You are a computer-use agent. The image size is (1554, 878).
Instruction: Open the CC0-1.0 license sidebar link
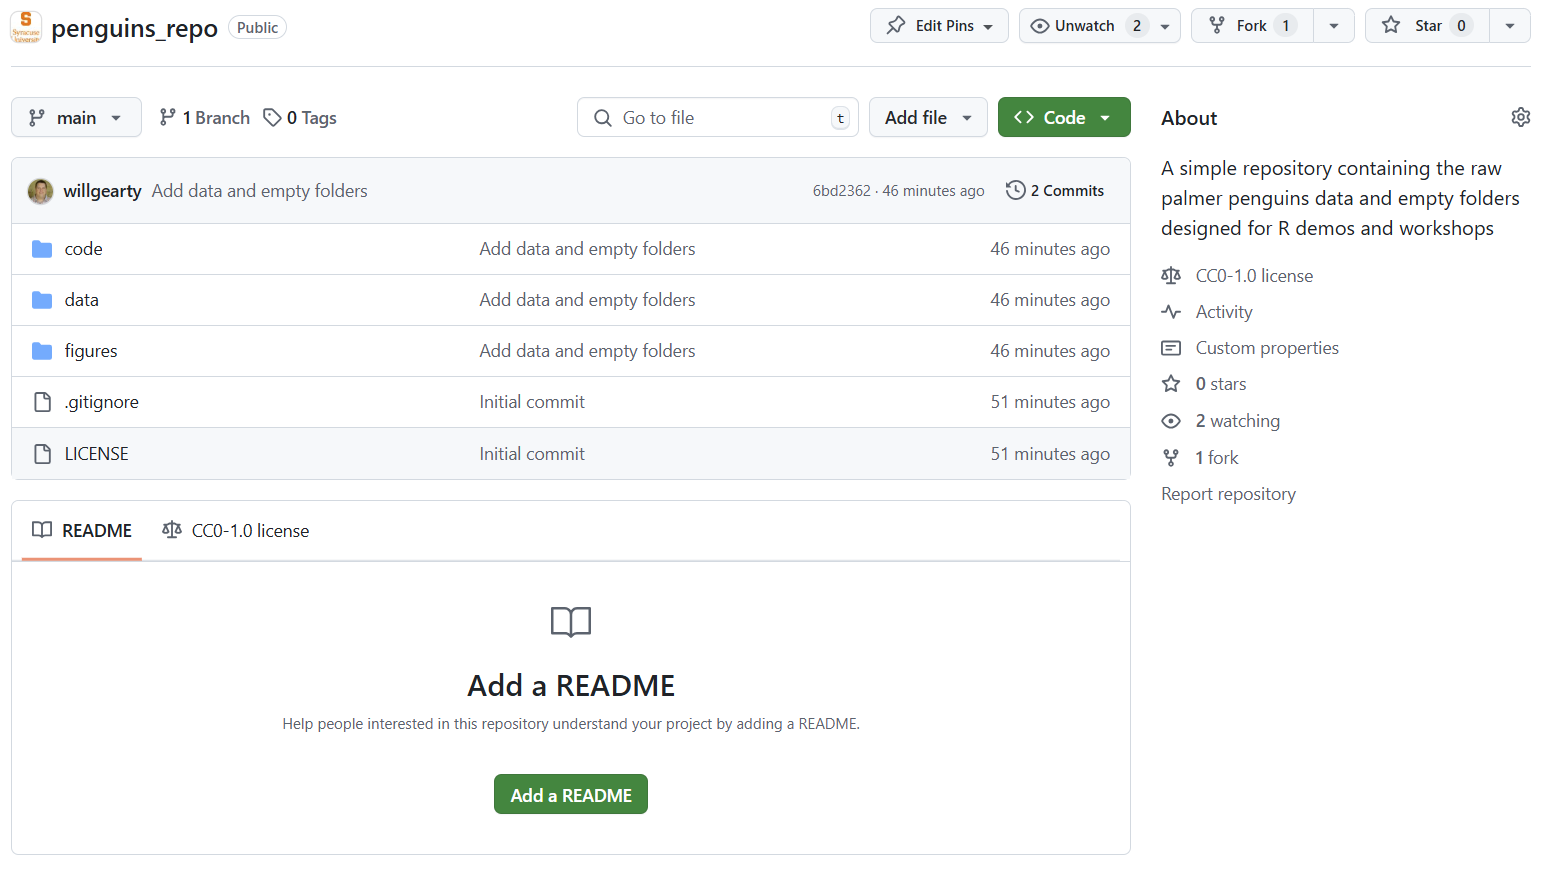[x=1254, y=276]
